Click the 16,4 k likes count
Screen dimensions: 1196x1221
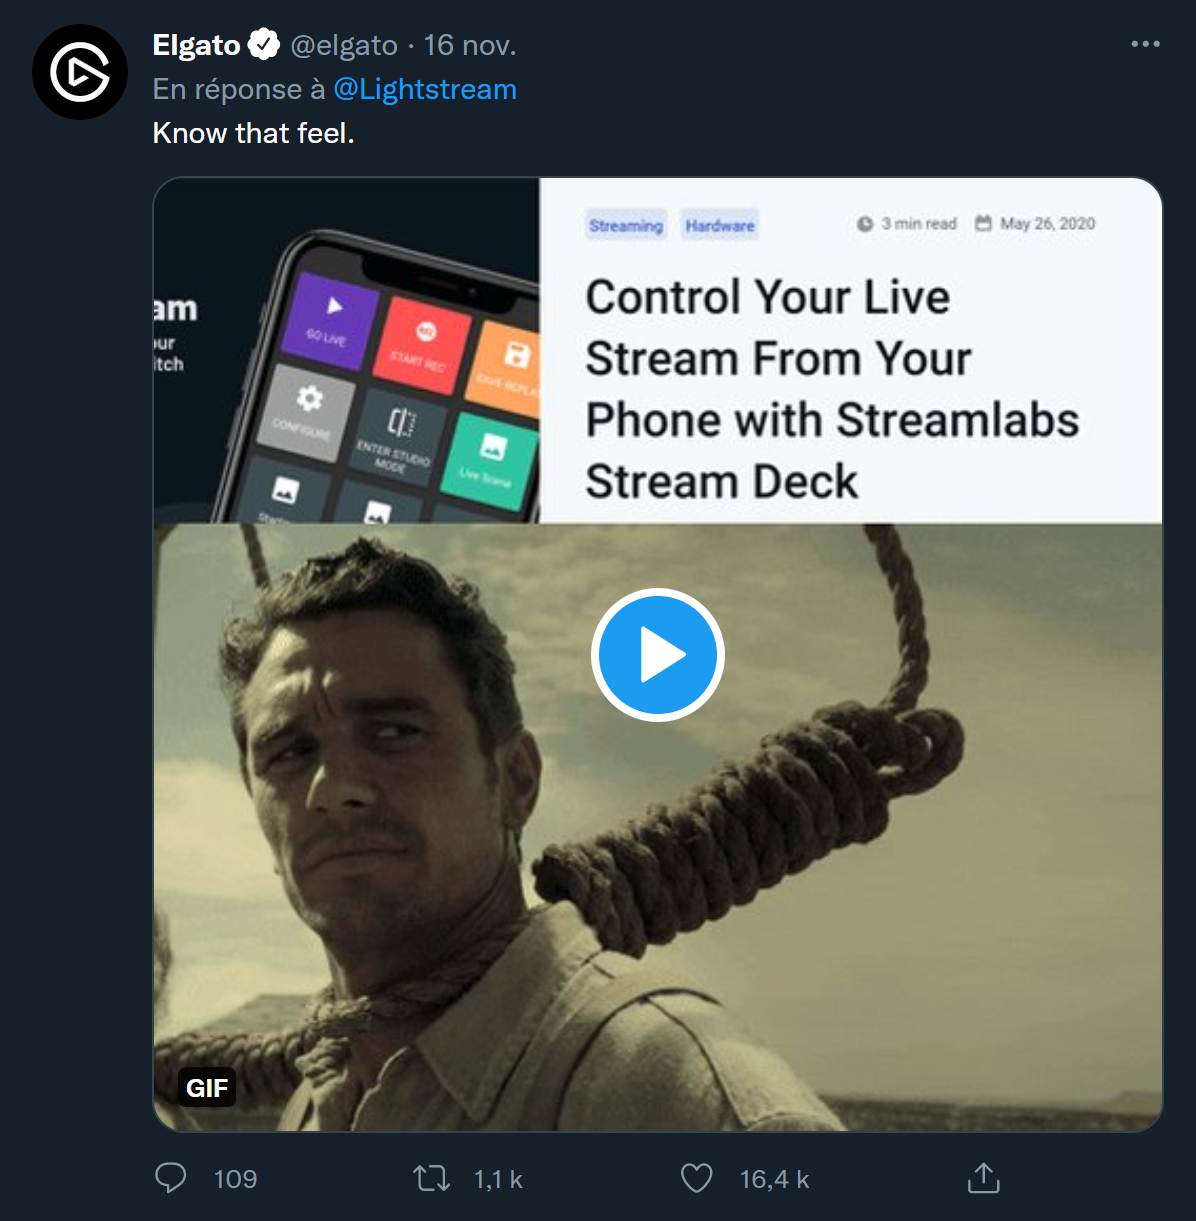(x=774, y=1180)
